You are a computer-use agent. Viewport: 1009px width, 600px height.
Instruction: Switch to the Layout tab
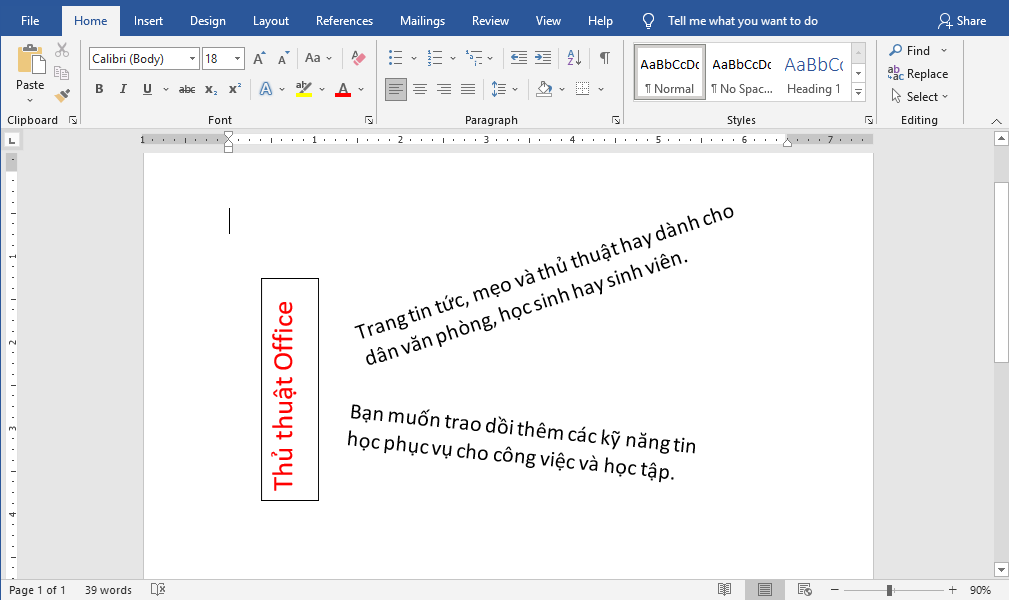[270, 21]
